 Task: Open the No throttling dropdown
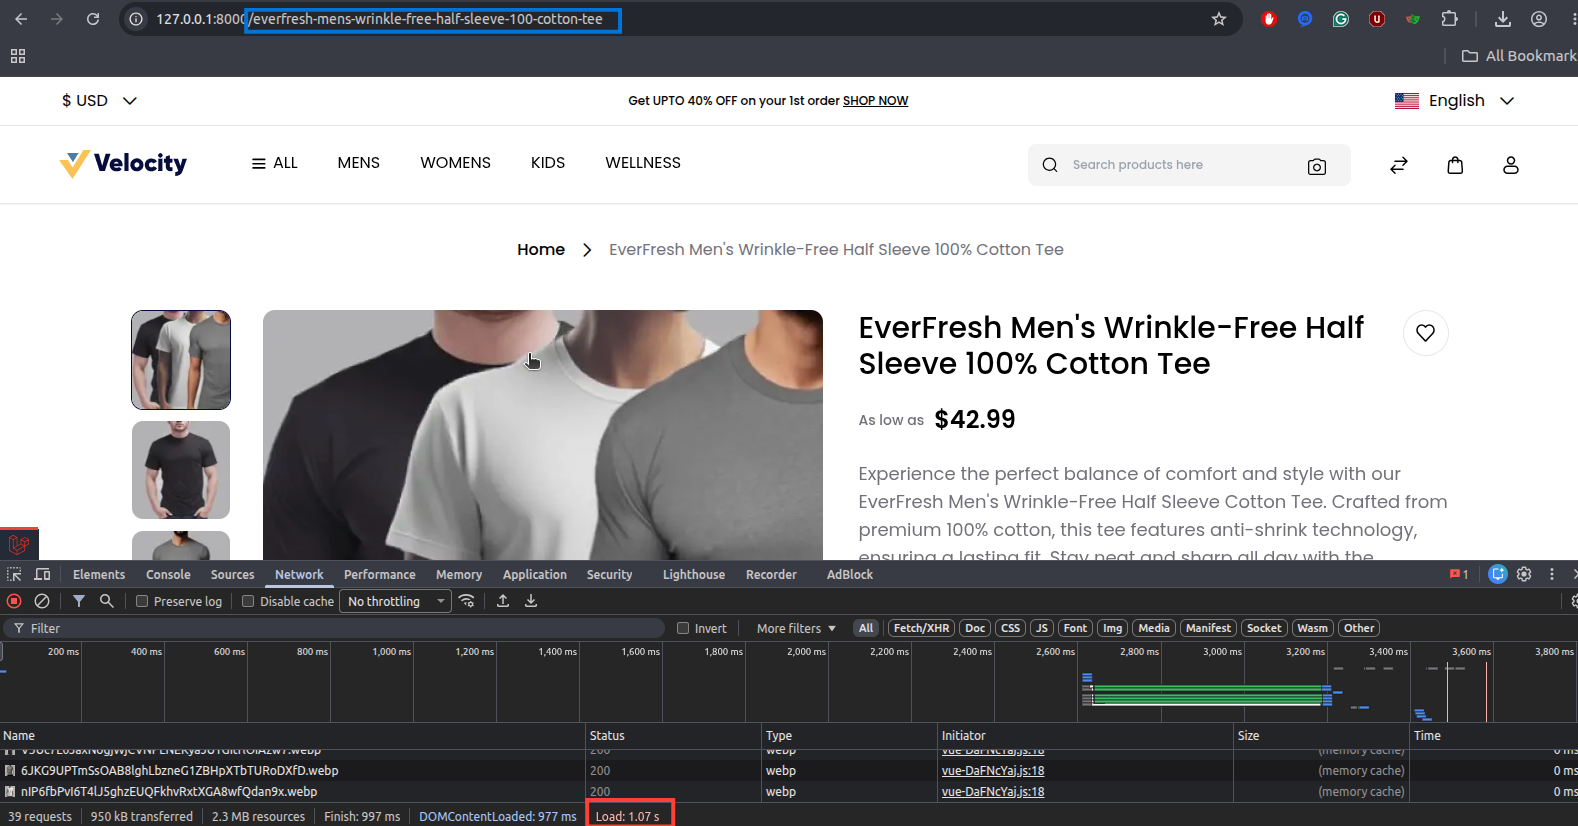[x=396, y=601]
